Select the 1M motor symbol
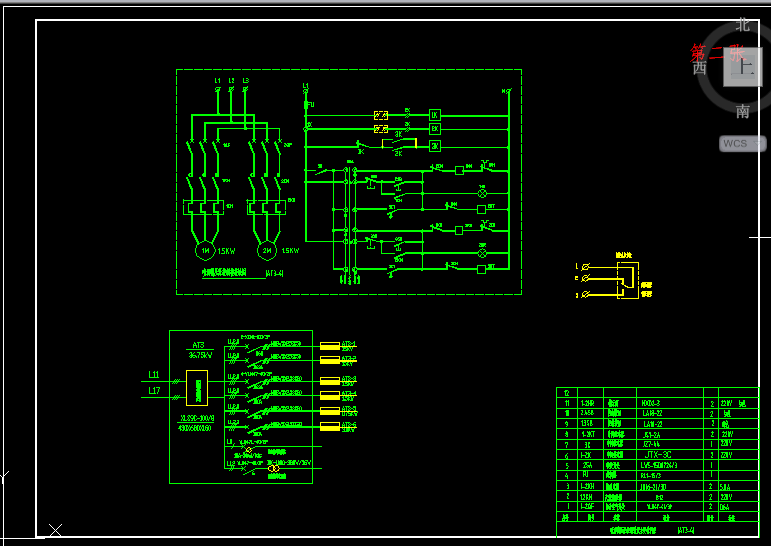This screenshot has height=546, width=771. (205, 250)
